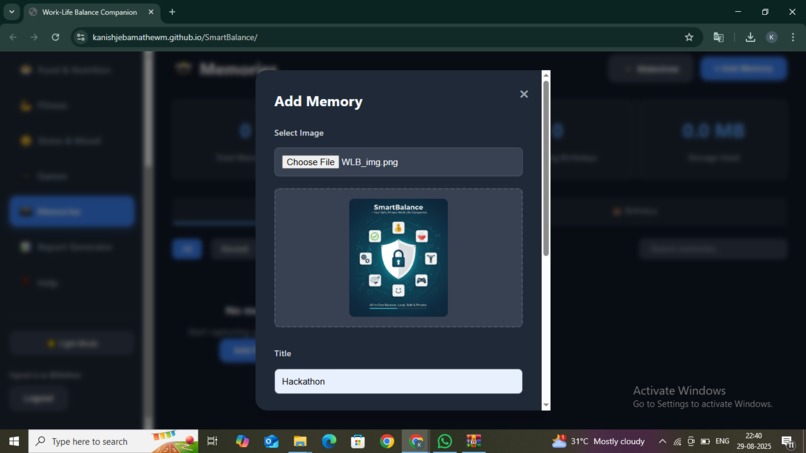Reload the current page
The width and height of the screenshot is (806, 453).
click(x=56, y=37)
